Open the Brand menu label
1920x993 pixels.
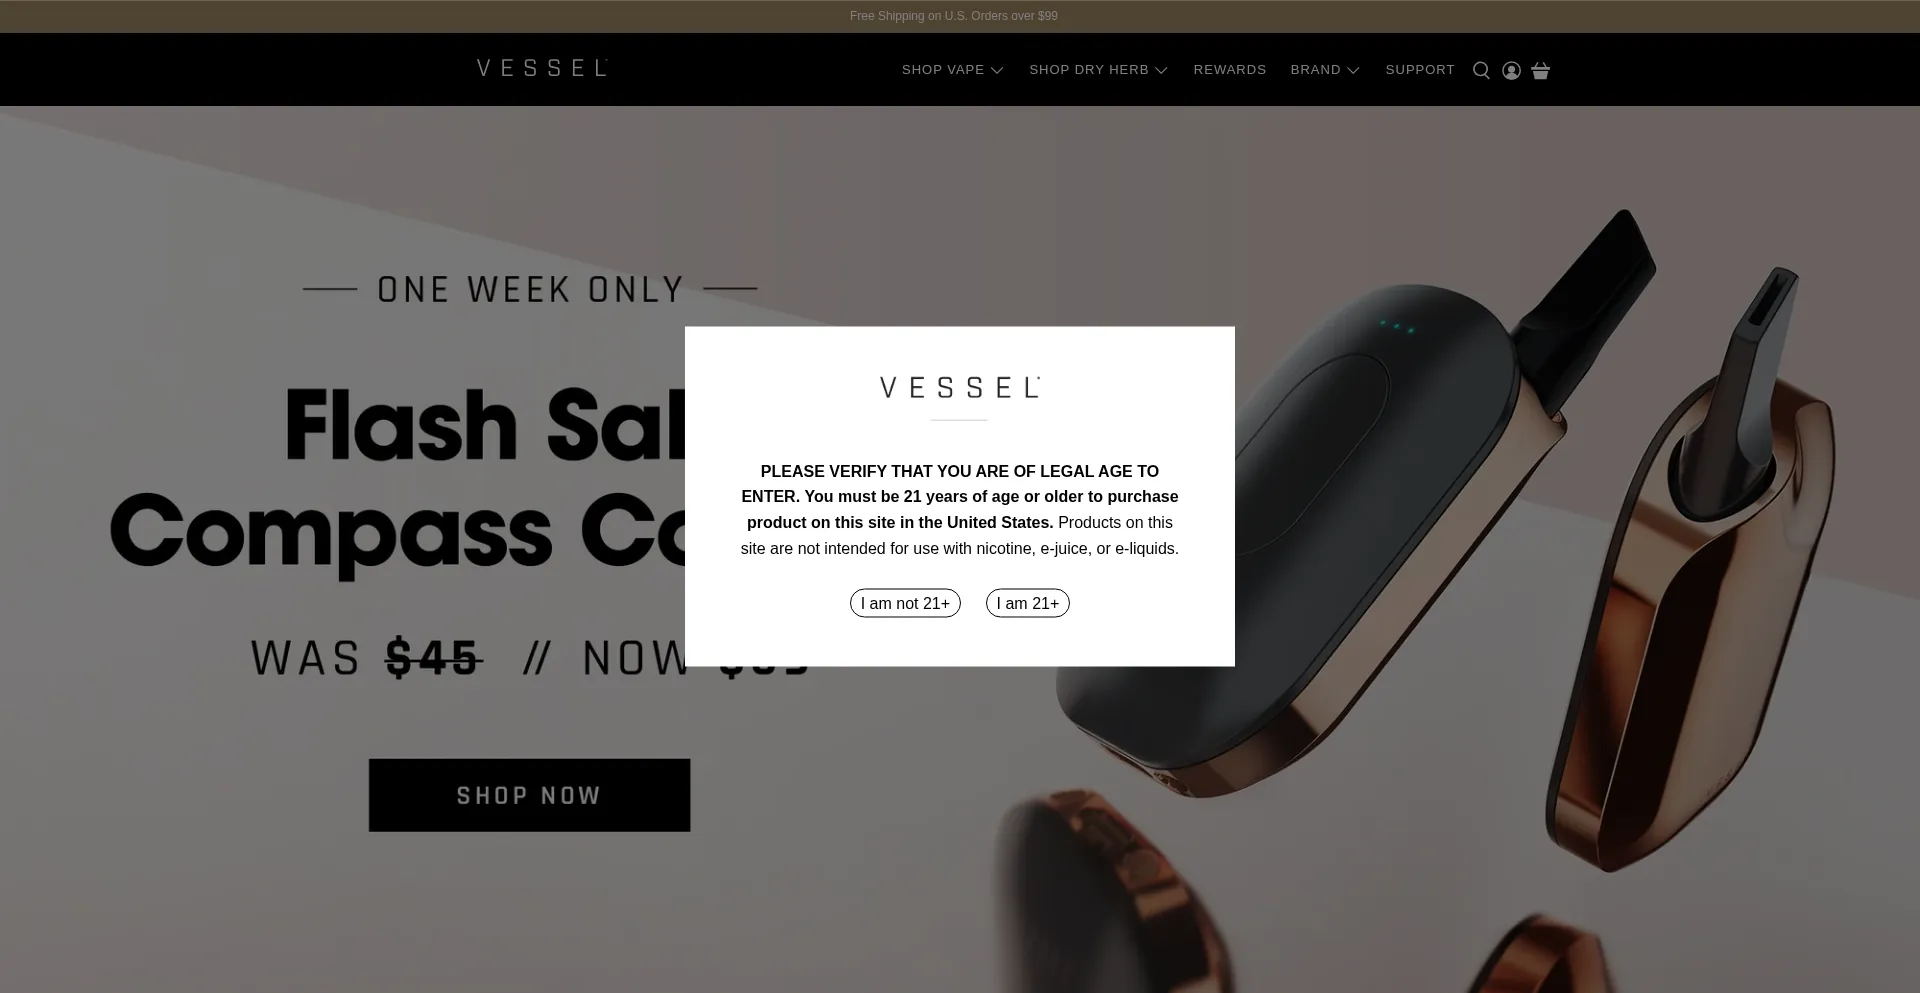pyautogui.click(x=1315, y=70)
